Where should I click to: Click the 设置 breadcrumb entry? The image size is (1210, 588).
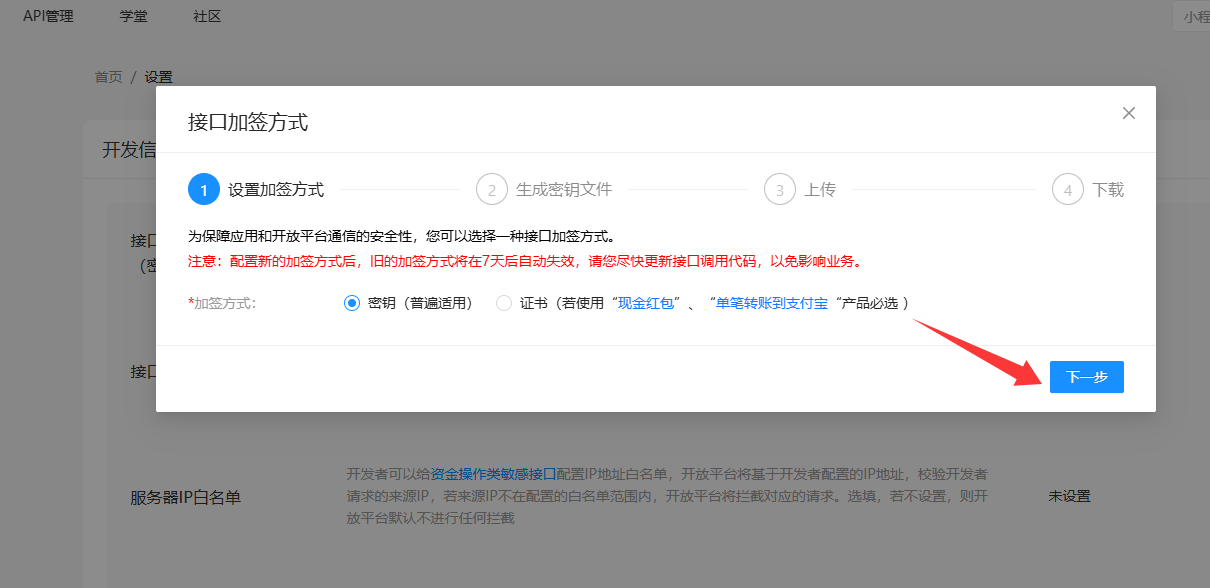[x=160, y=76]
